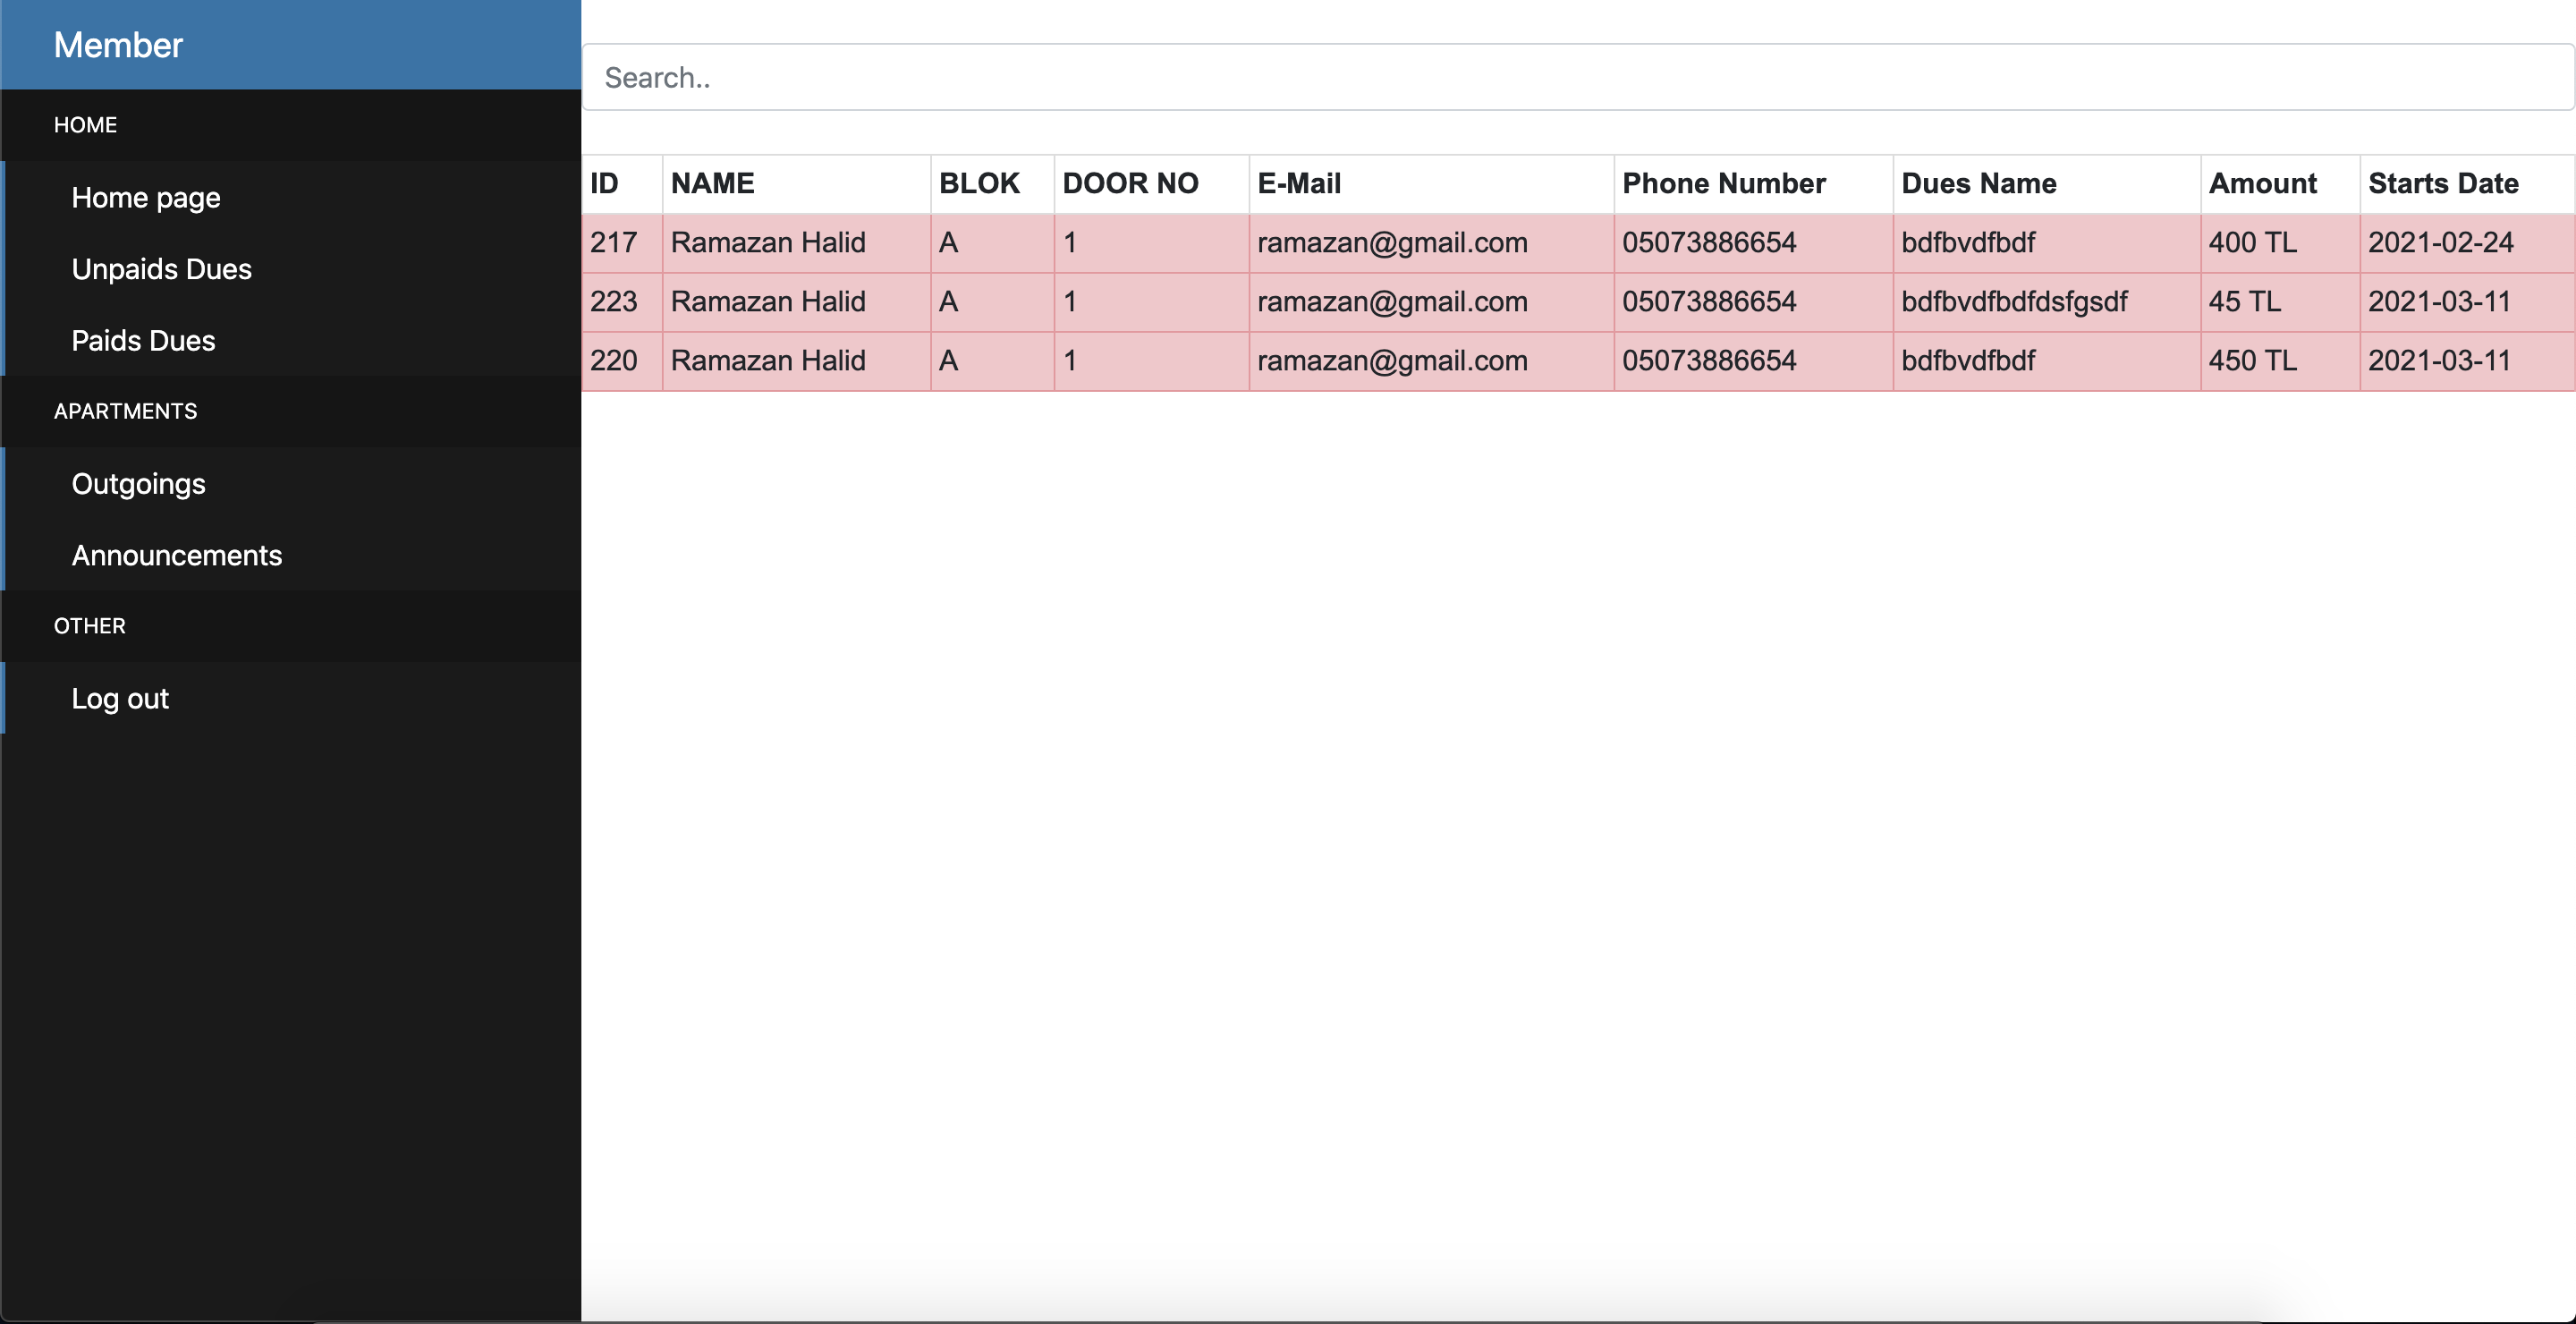The width and height of the screenshot is (2576, 1324).
Task: Select Outgoings in the sidebar
Action: coord(138,484)
